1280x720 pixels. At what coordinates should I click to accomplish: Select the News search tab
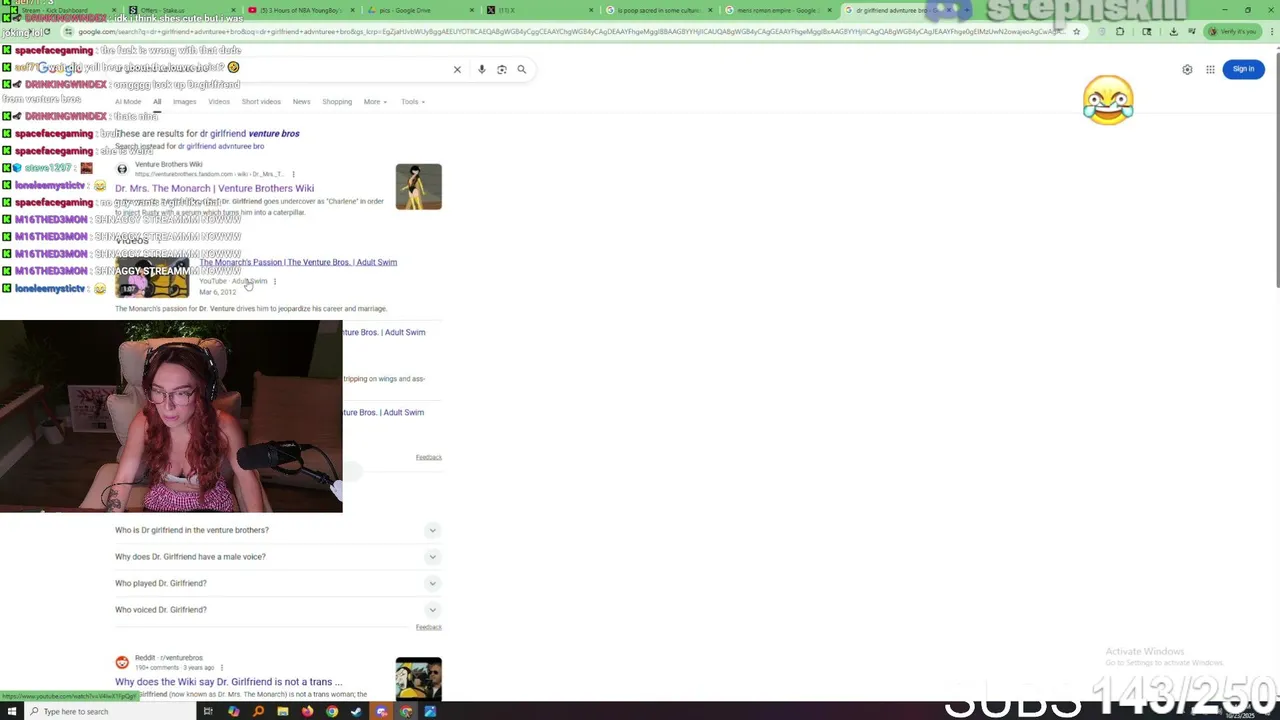pos(301,101)
